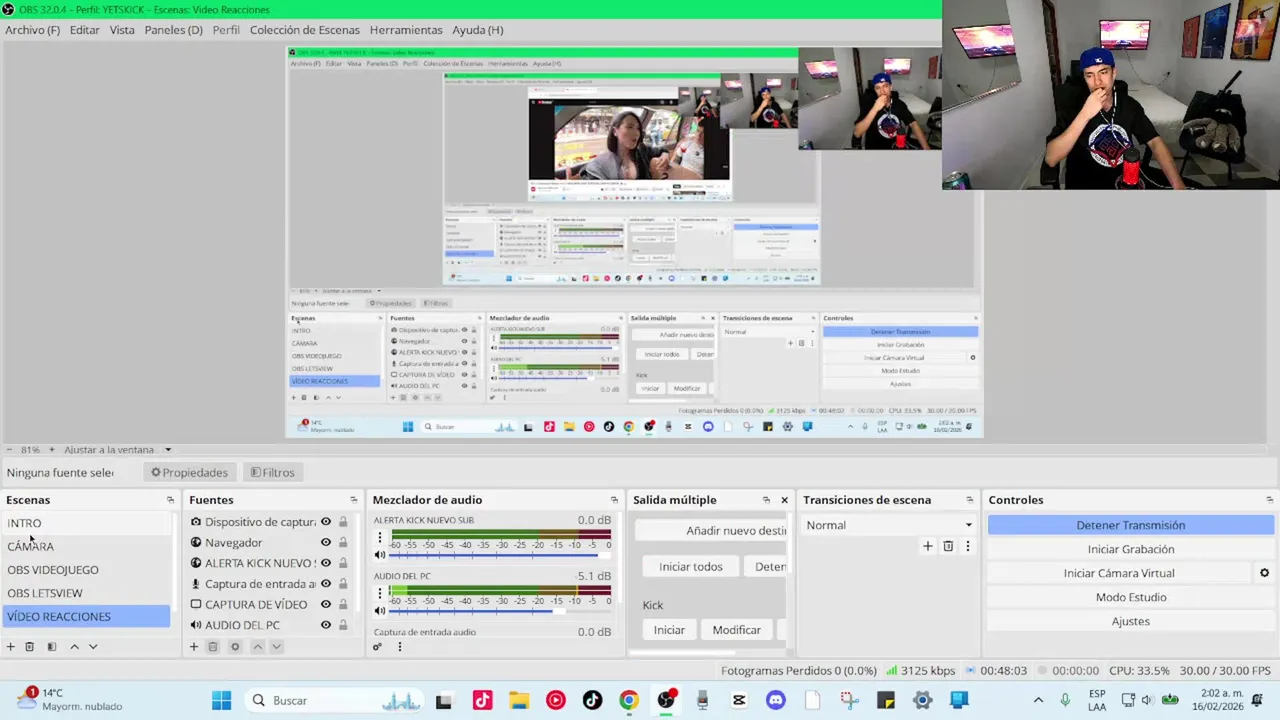This screenshot has height=720, width=1280.
Task: Open Windows Start menu
Action: 221,700
